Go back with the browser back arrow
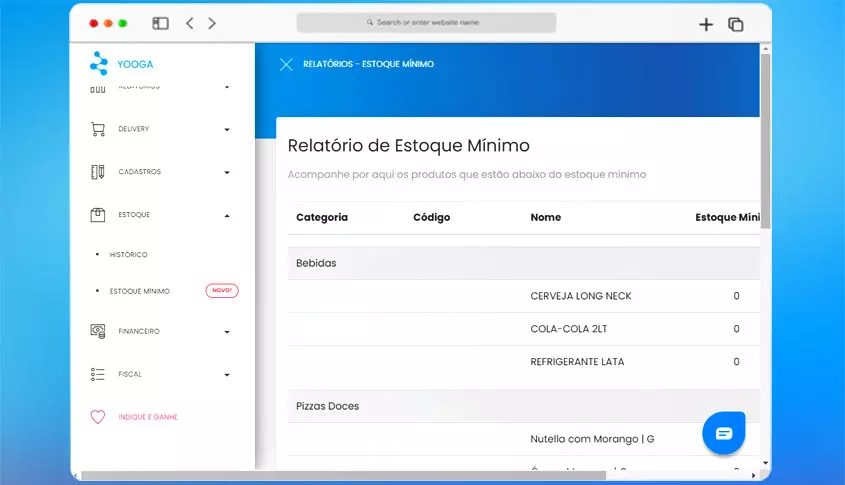845x485 pixels. click(190, 23)
